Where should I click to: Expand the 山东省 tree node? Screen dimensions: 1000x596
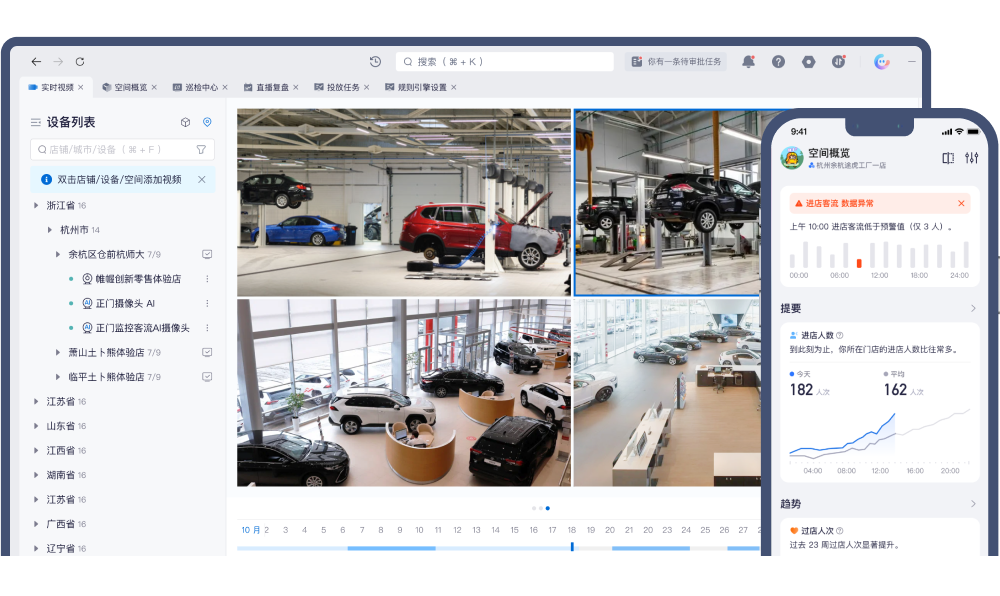36,426
